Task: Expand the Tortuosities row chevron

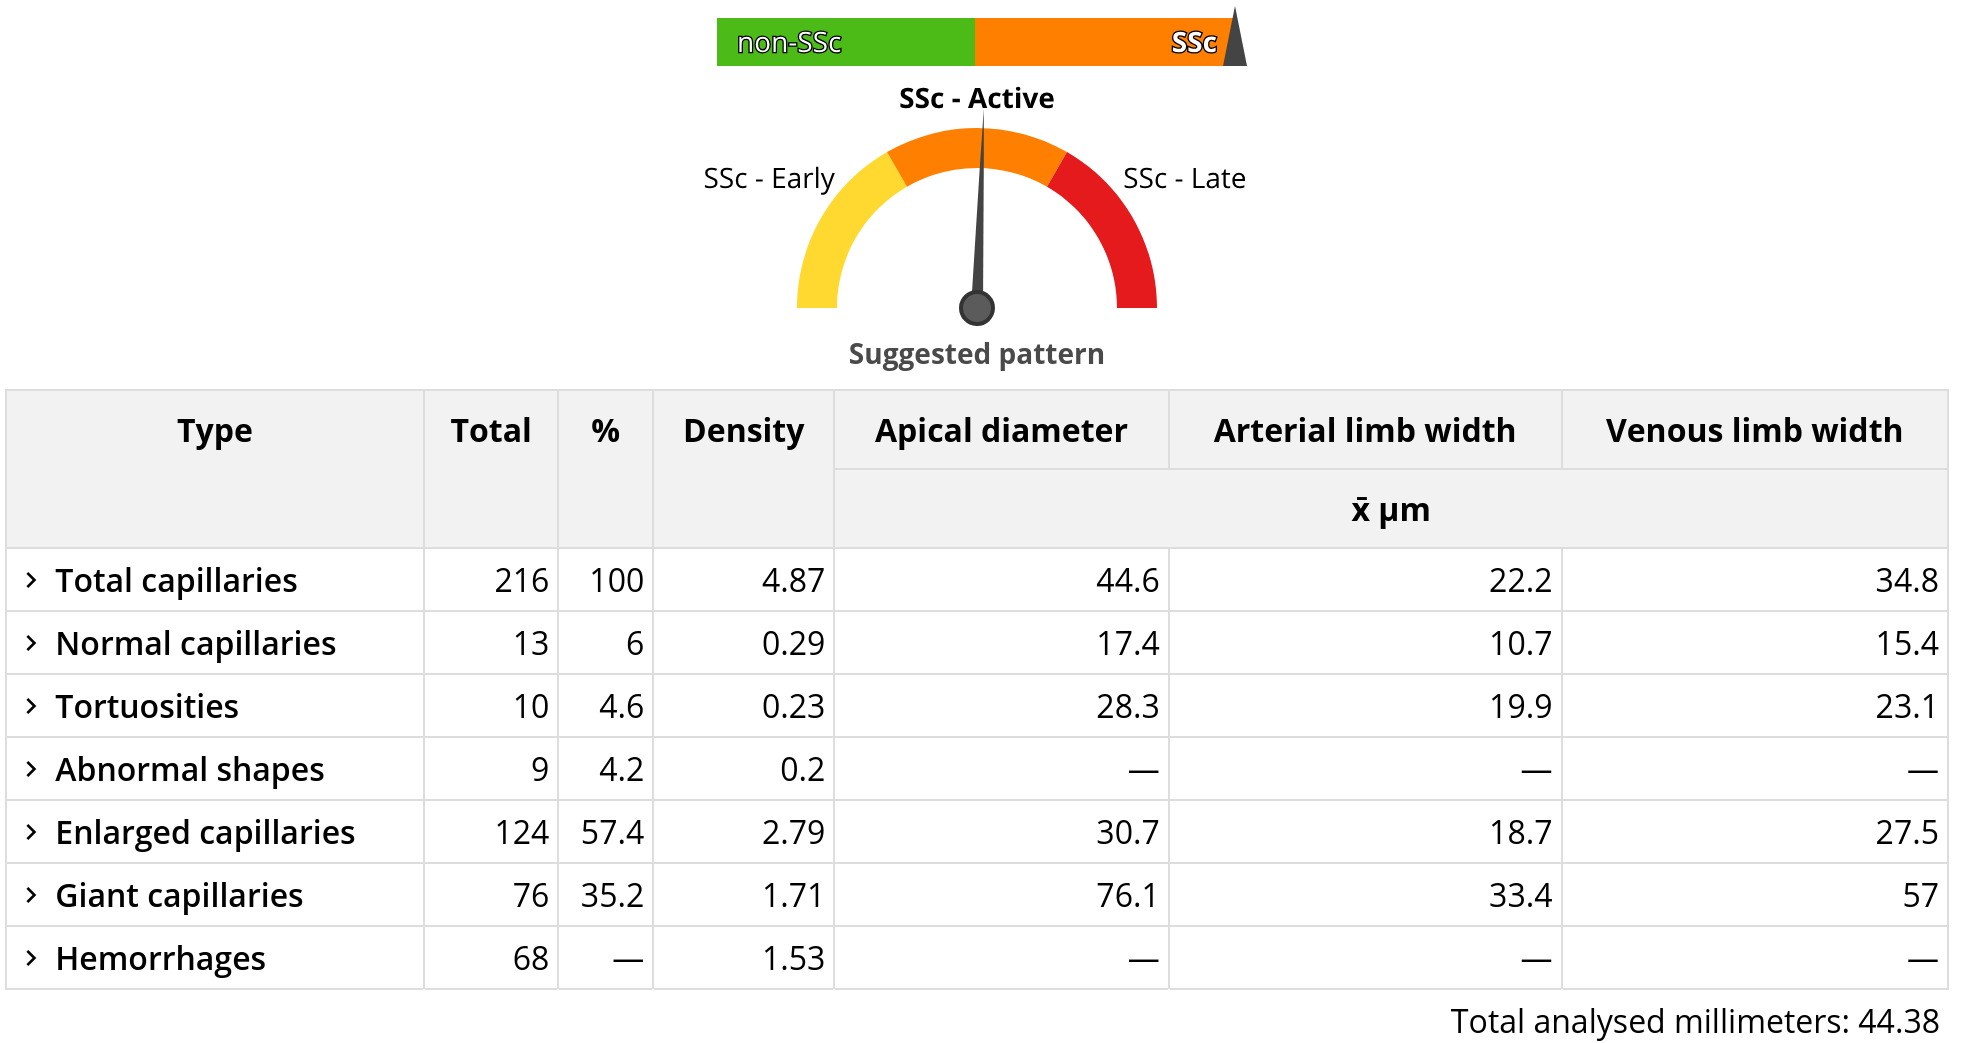Action: [31, 706]
